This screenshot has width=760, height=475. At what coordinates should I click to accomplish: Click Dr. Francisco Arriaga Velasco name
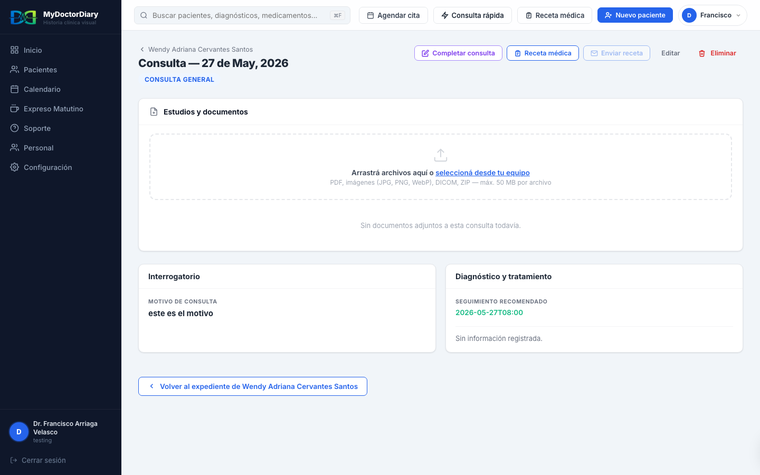pos(65,428)
